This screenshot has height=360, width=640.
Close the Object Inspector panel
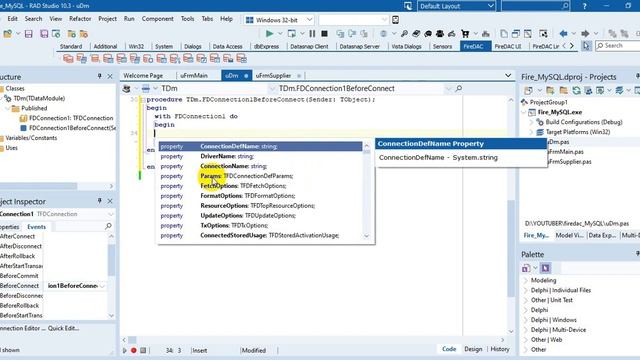110,201
